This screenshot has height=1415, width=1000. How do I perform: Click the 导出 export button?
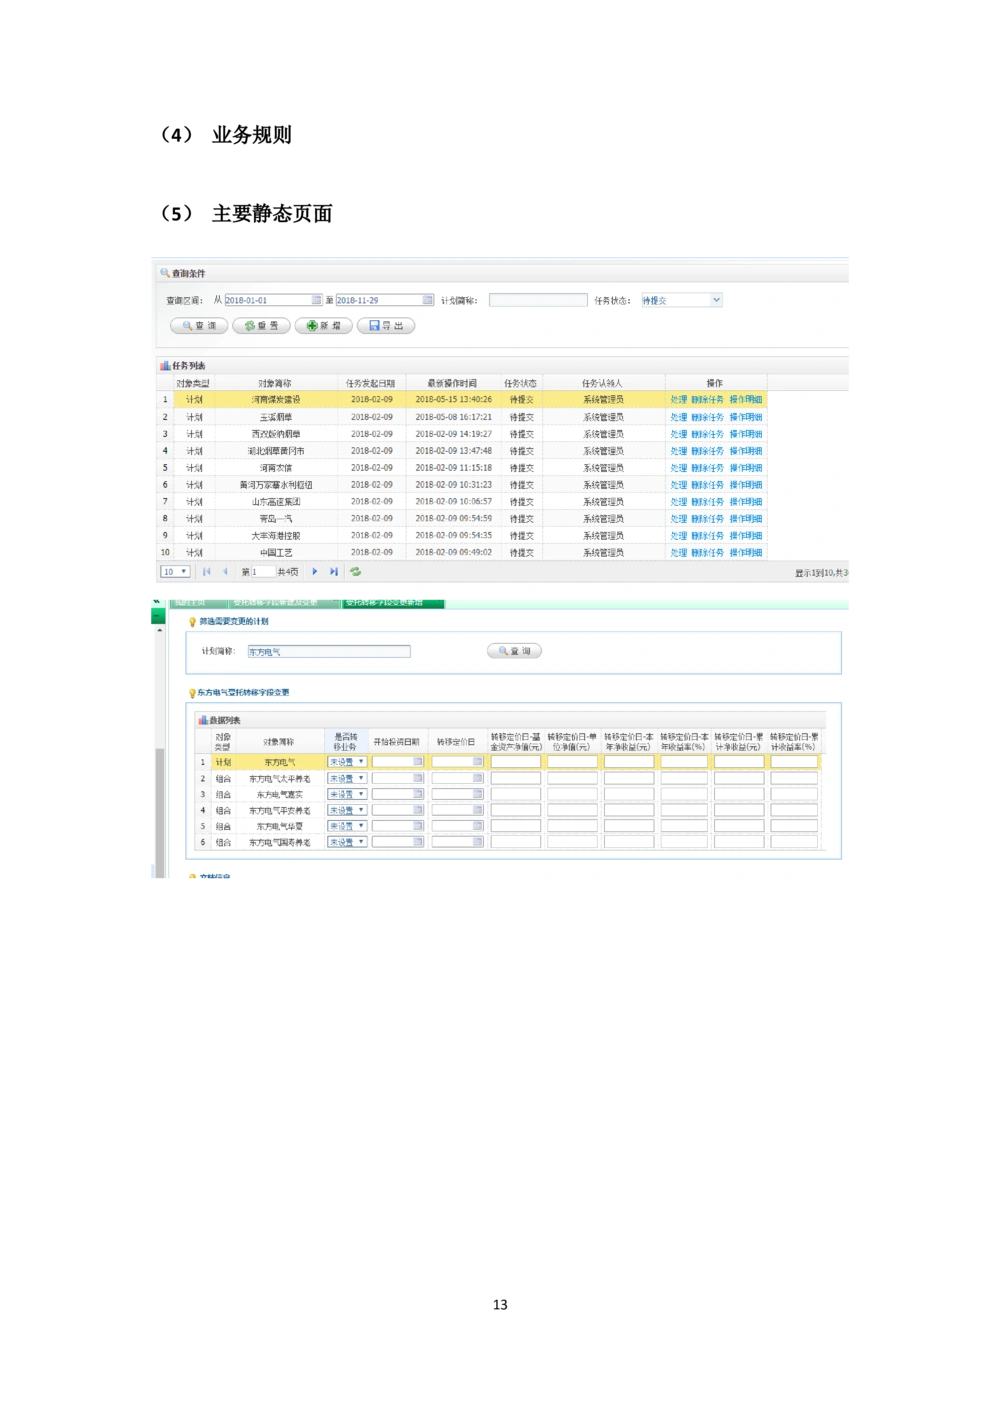pos(386,326)
